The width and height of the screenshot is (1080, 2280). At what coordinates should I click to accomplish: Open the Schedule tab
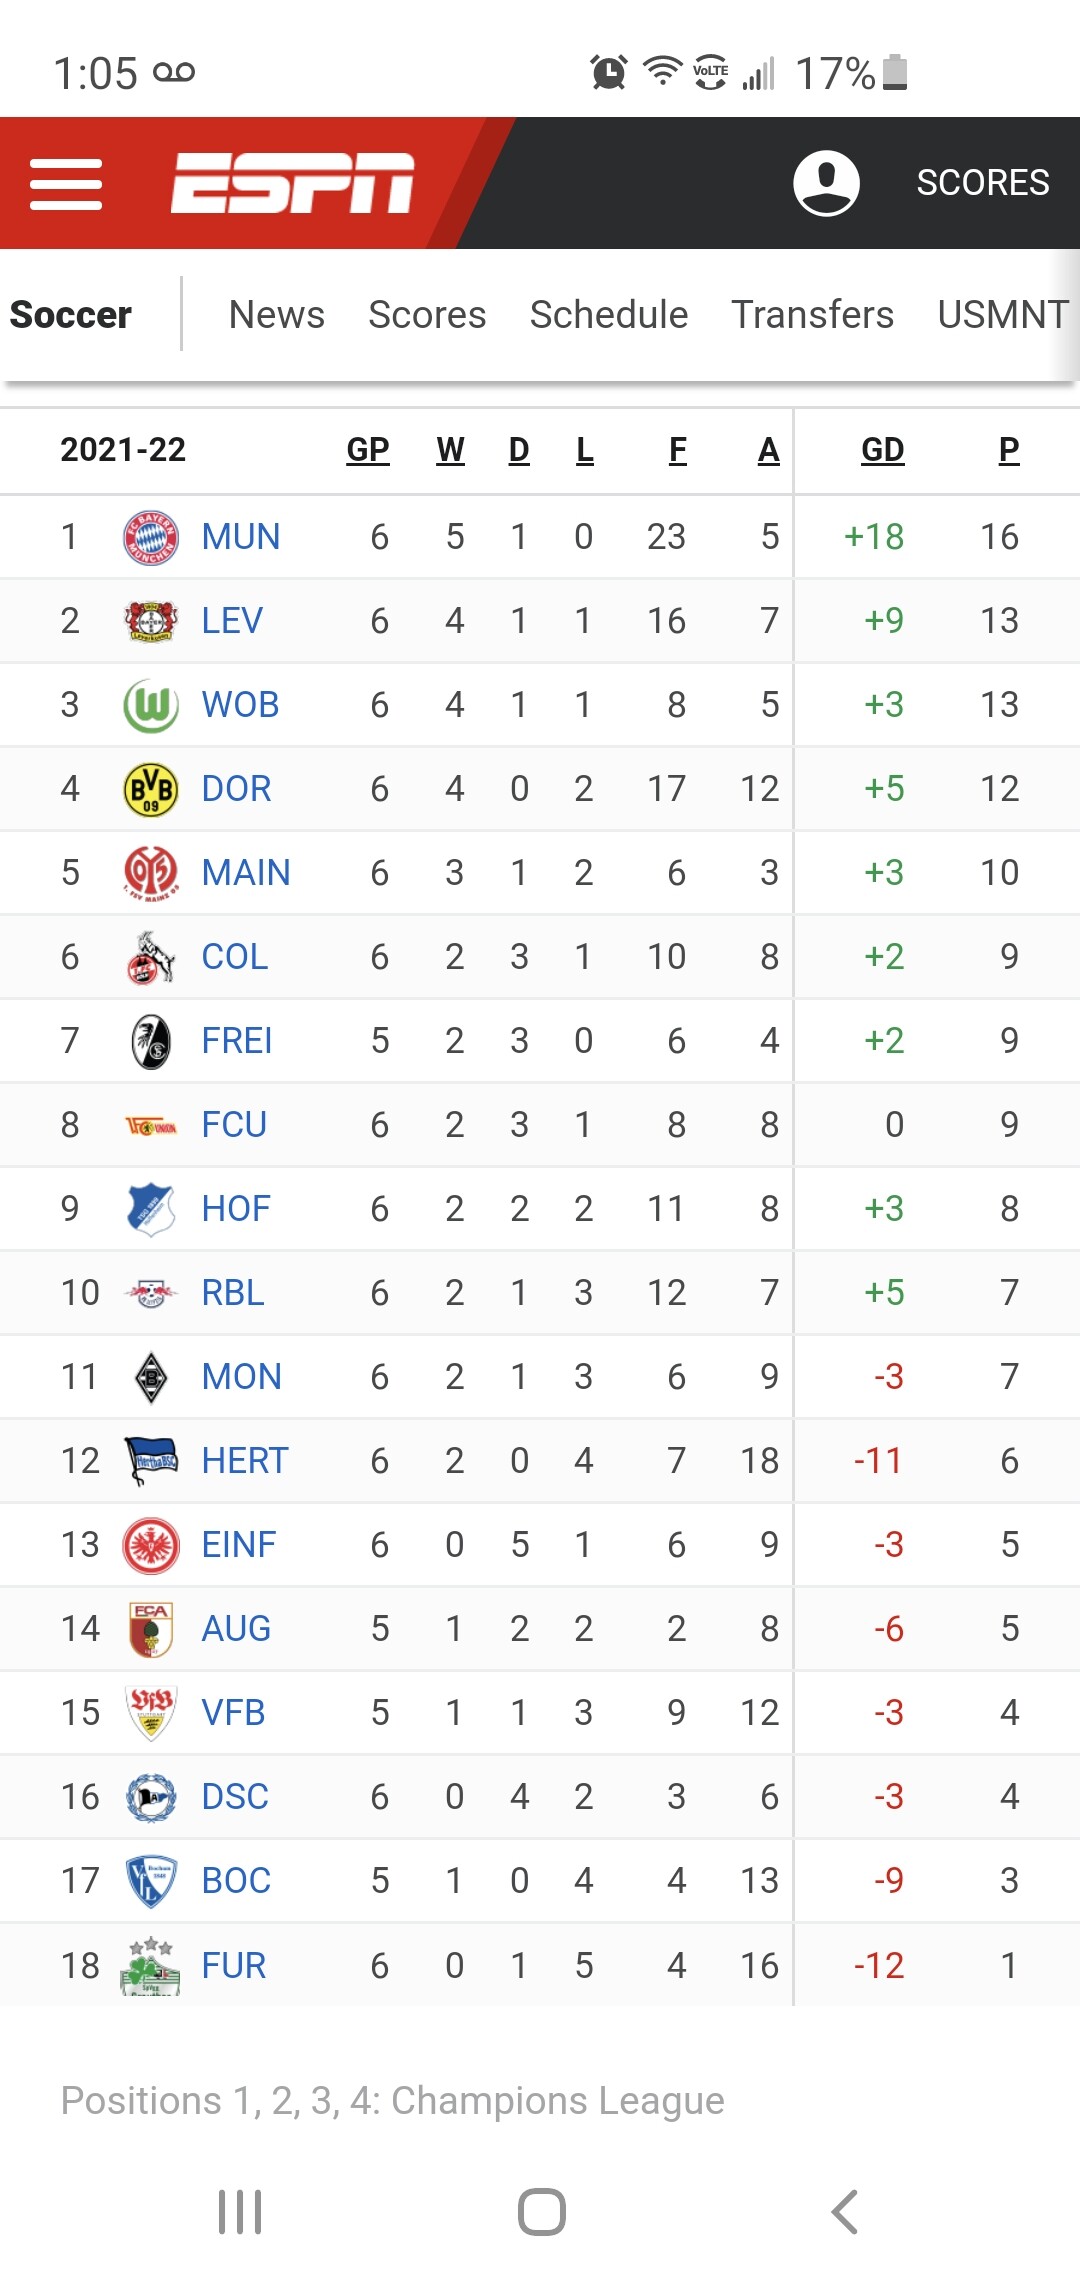point(608,315)
